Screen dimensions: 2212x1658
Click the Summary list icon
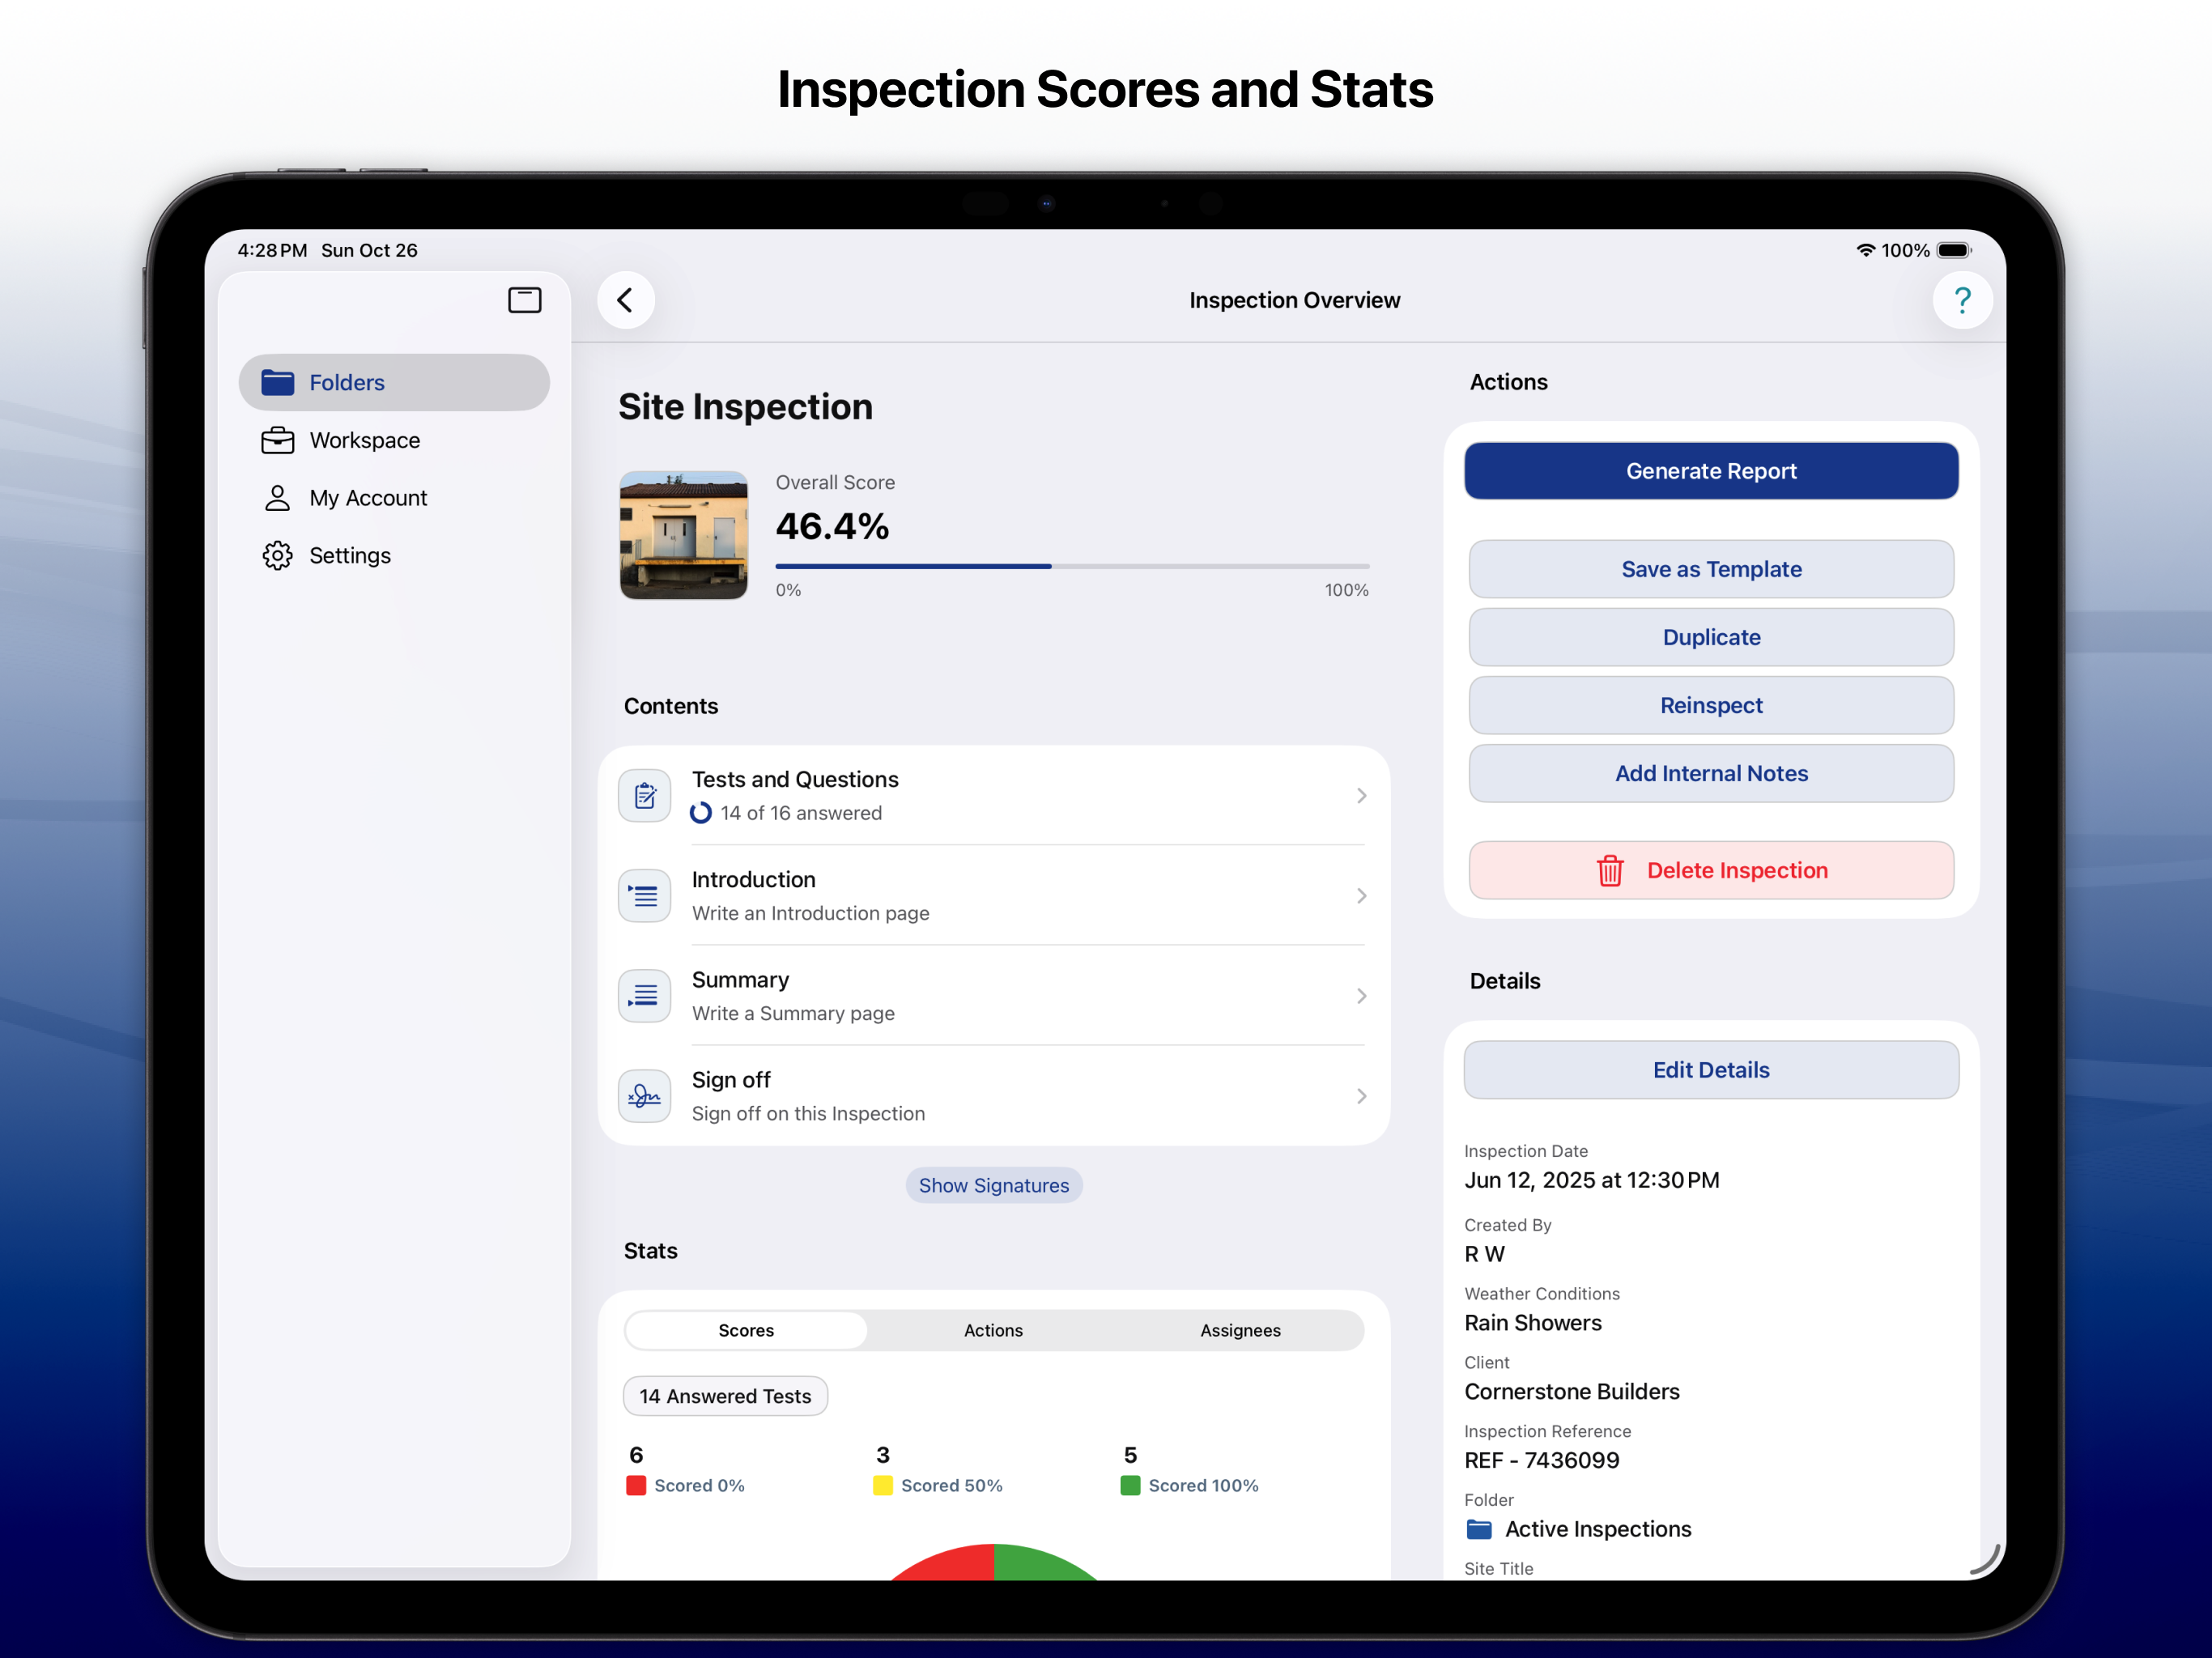[645, 996]
